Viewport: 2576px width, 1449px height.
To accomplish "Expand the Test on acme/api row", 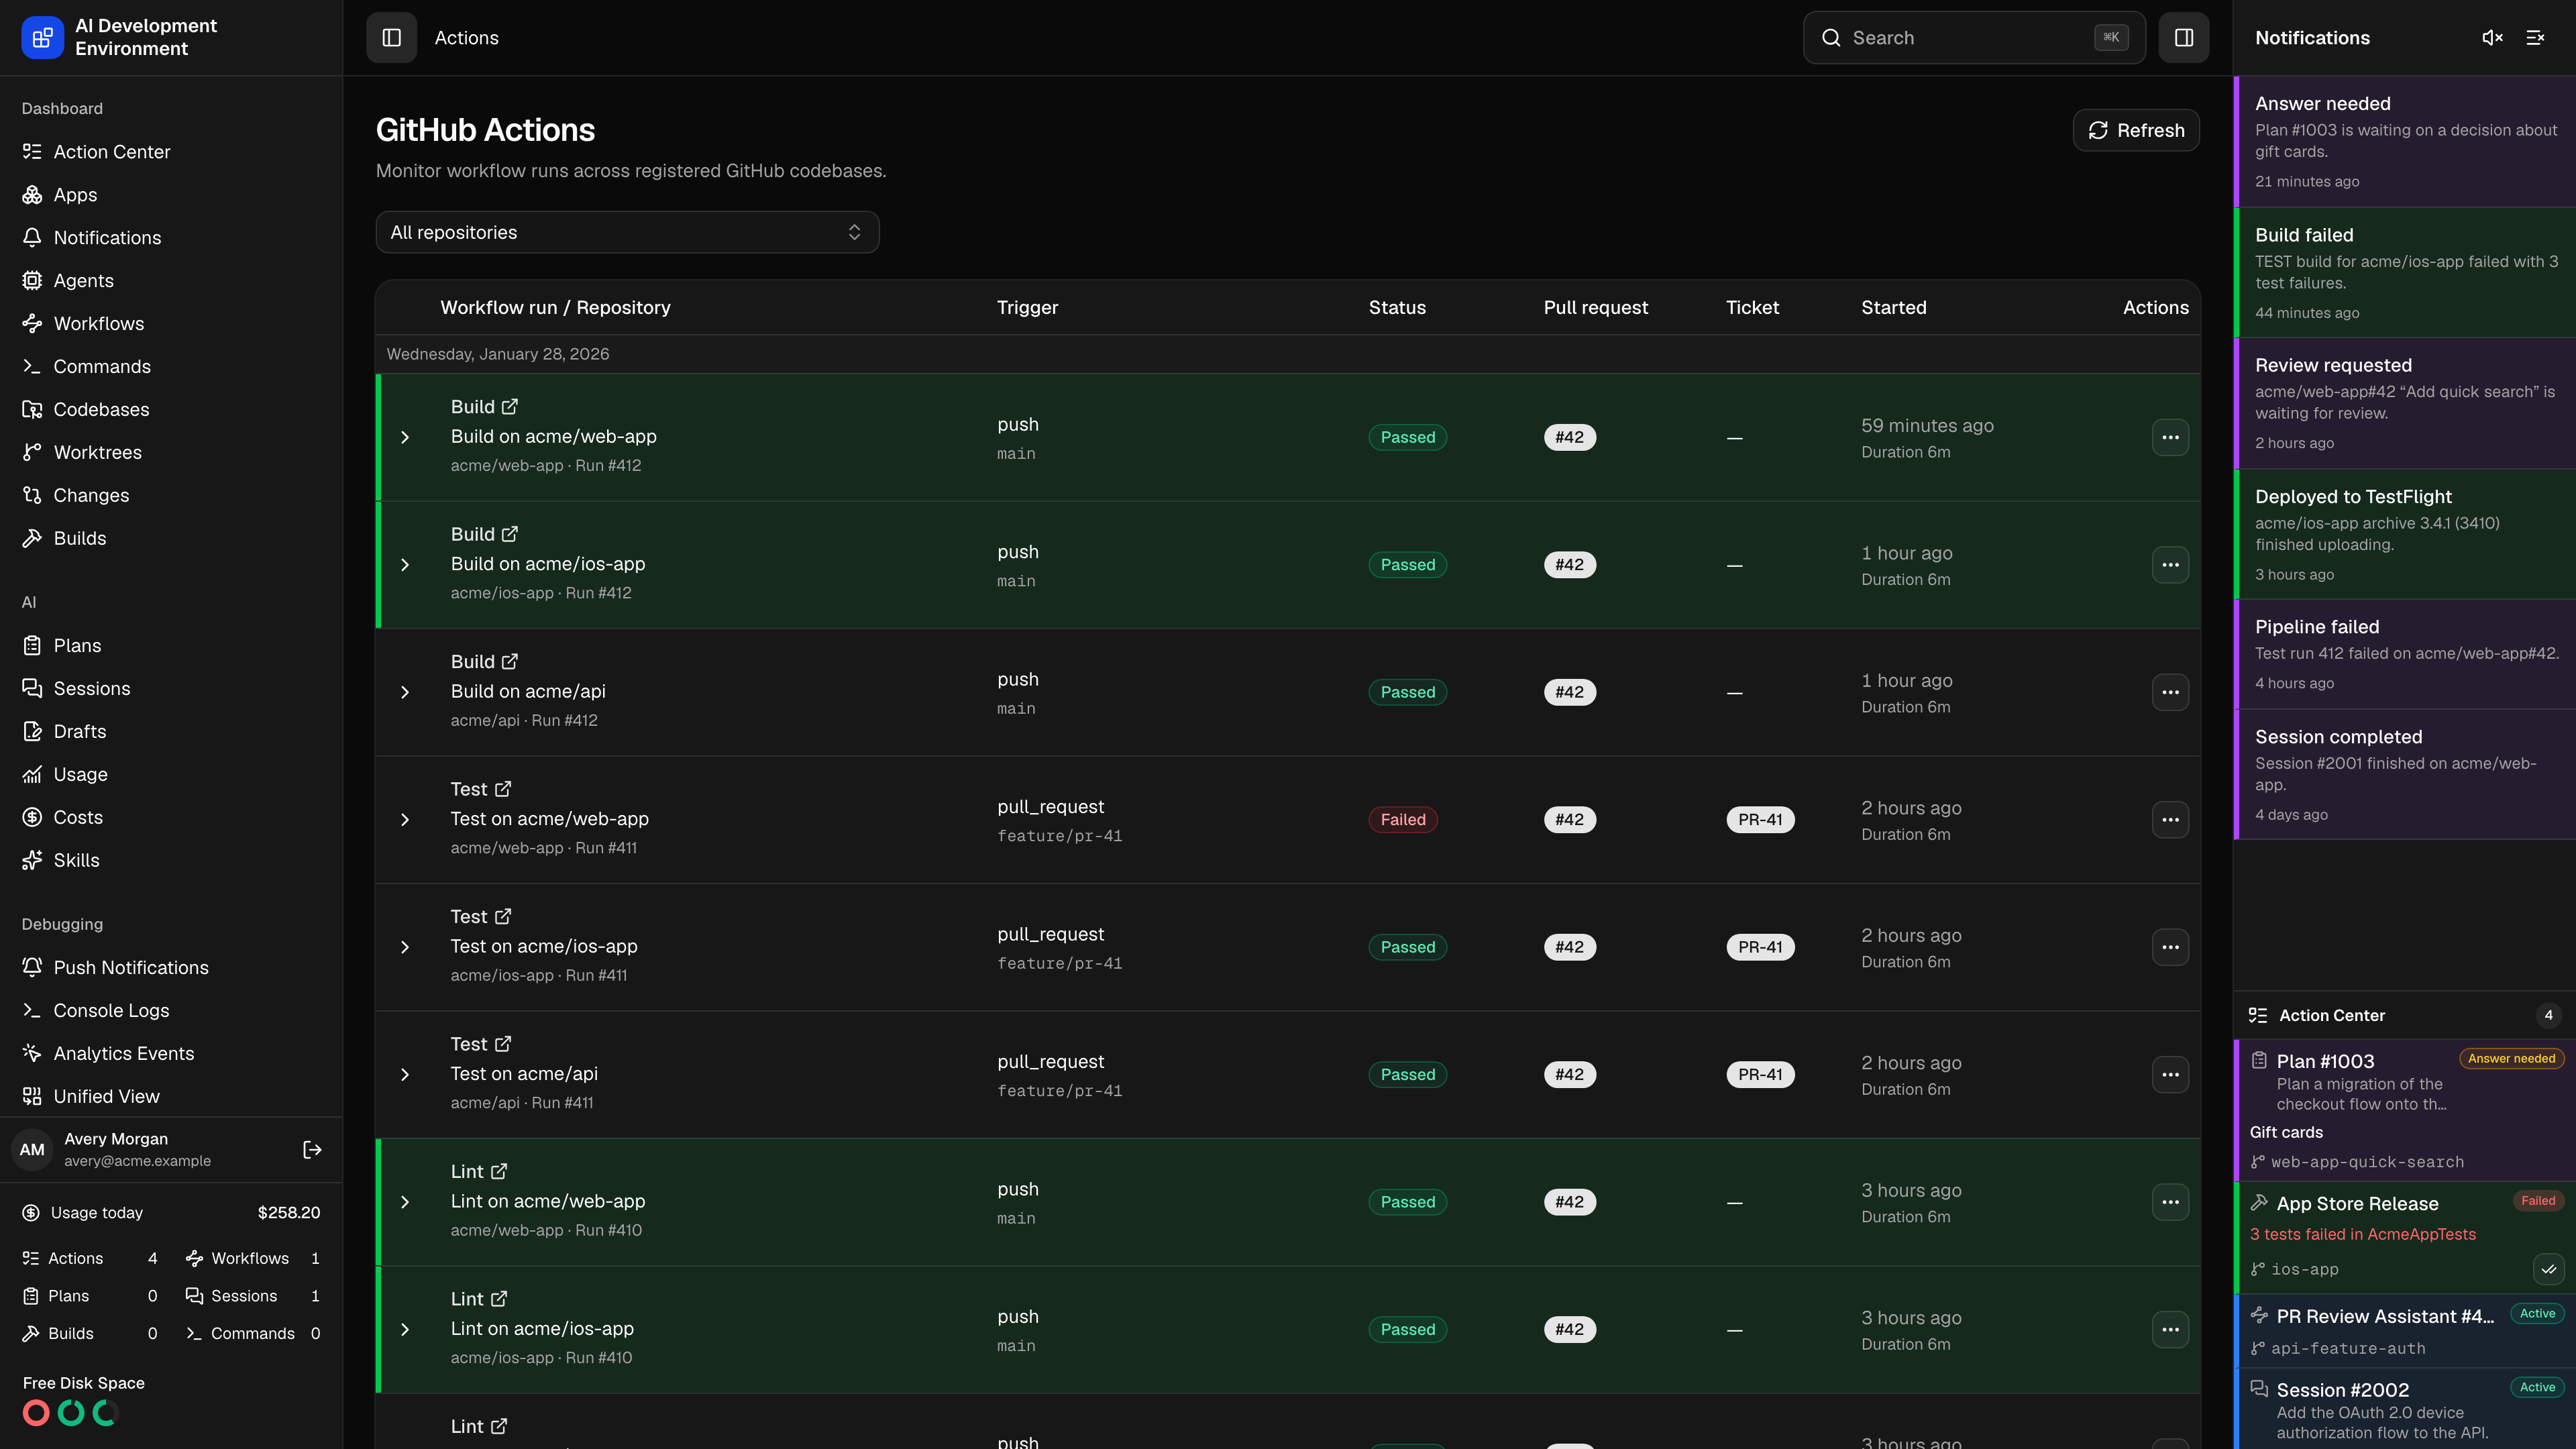I will pyautogui.click(x=405, y=1075).
